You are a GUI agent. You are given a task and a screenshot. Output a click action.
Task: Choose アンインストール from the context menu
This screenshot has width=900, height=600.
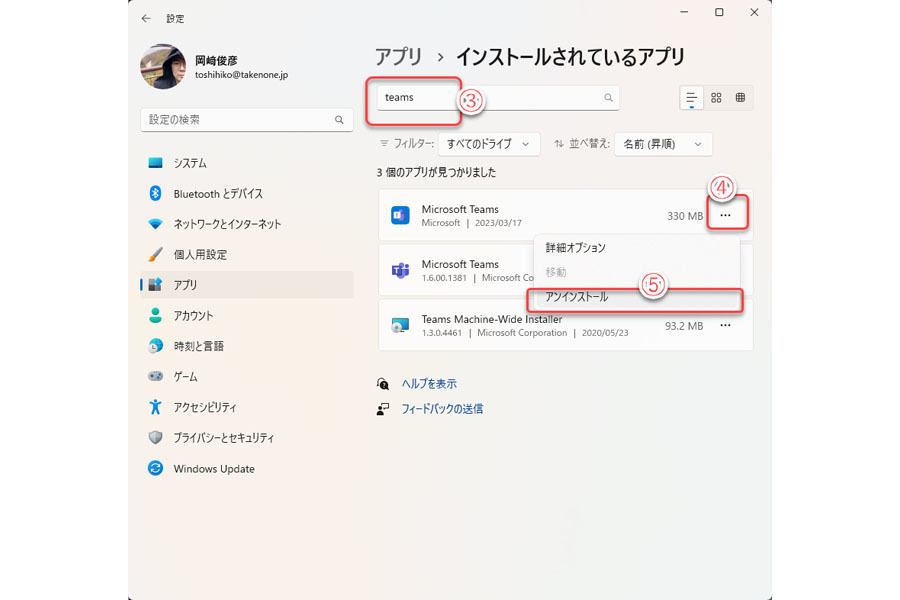tap(636, 297)
